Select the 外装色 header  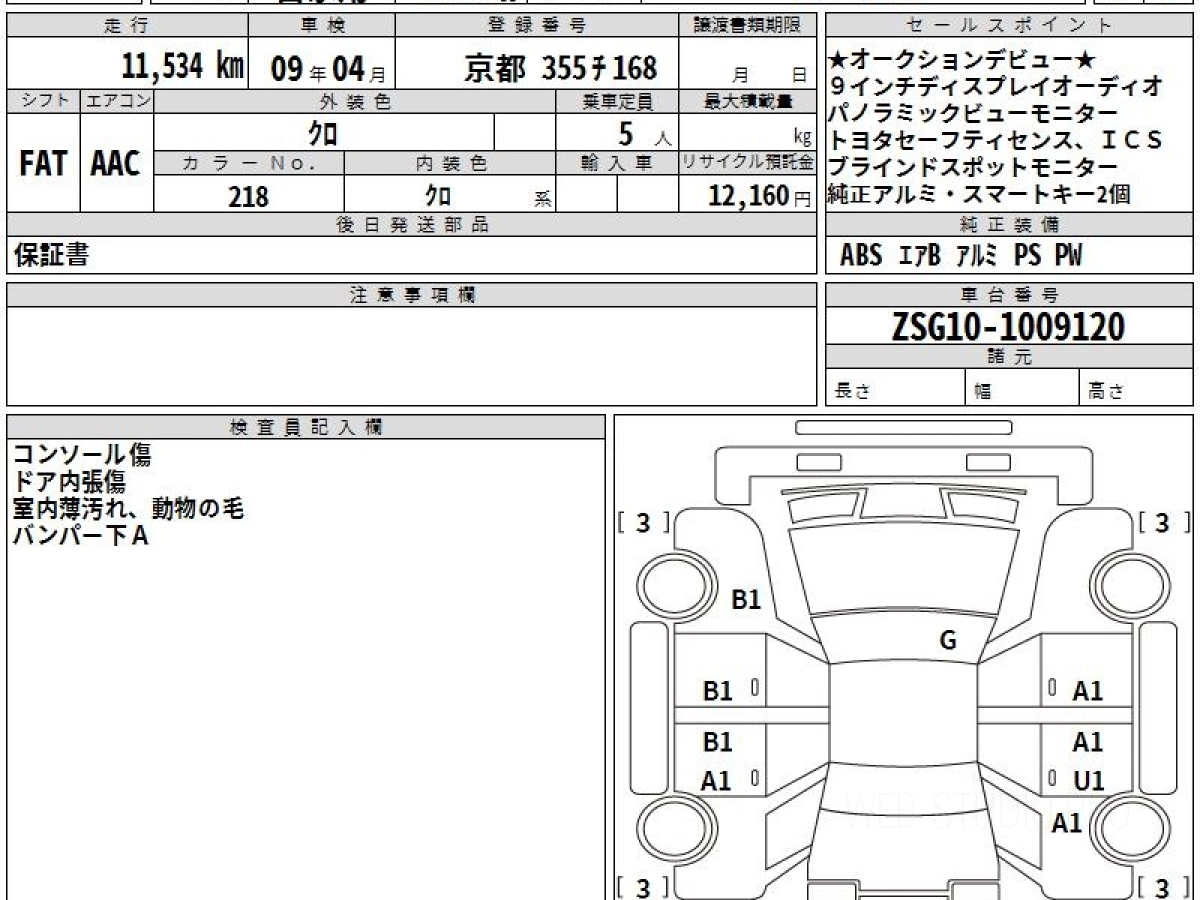click(x=355, y=101)
